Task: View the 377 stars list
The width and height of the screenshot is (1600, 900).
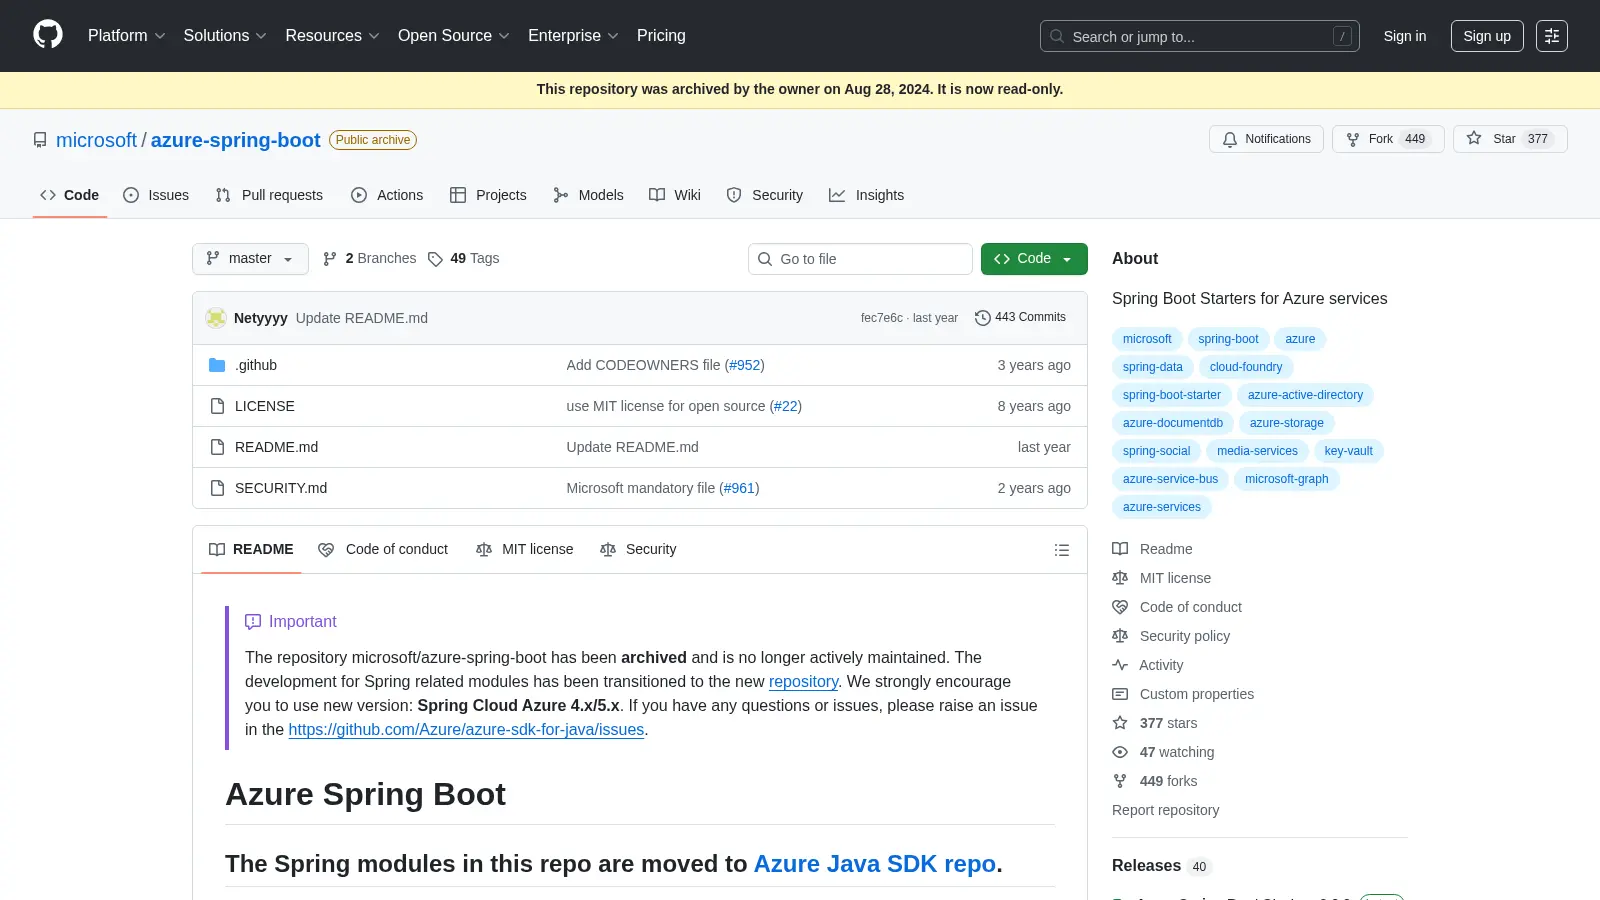Action: coord(1155,723)
